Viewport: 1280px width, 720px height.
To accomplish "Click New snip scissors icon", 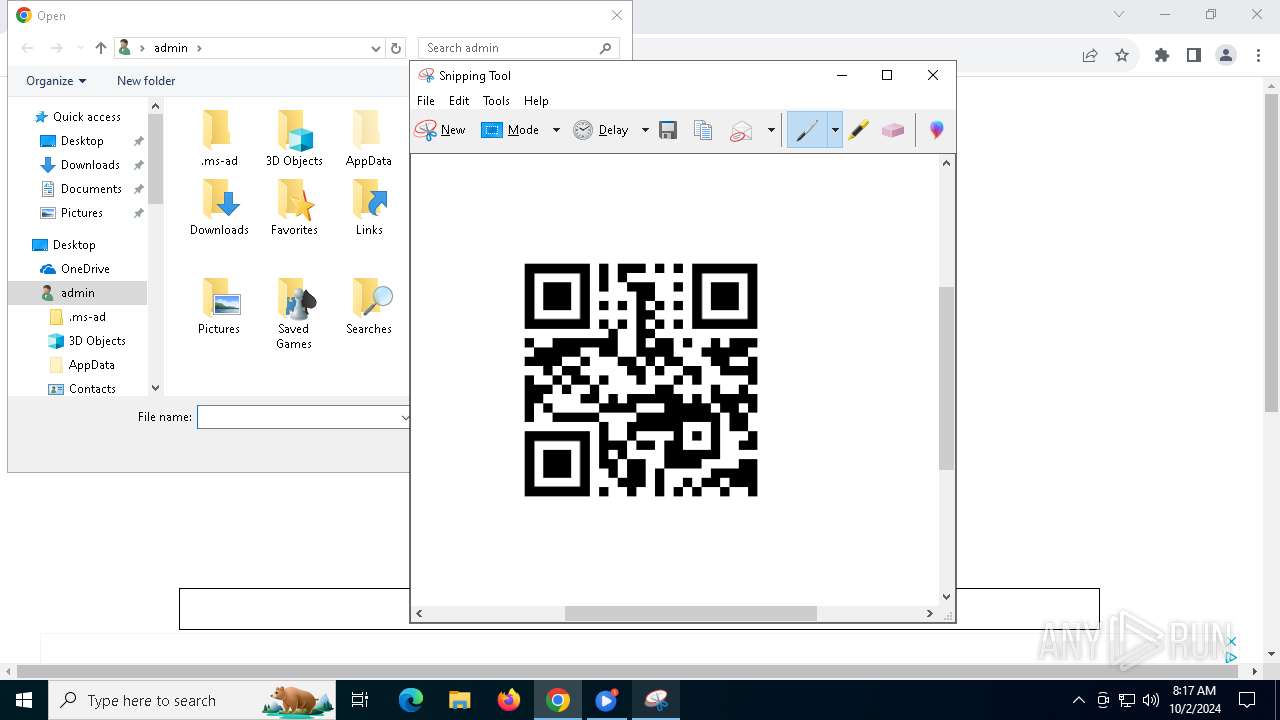I will [x=440, y=130].
